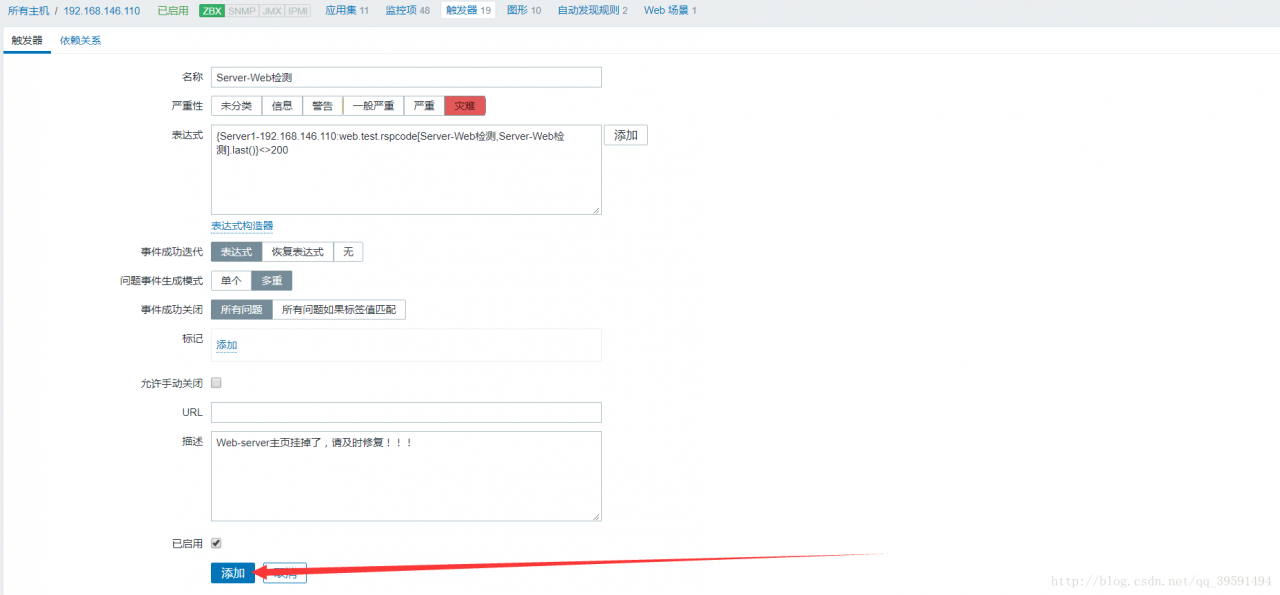1280x595 pixels.
Task: Select 灾难 severity level
Action: coord(464,105)
